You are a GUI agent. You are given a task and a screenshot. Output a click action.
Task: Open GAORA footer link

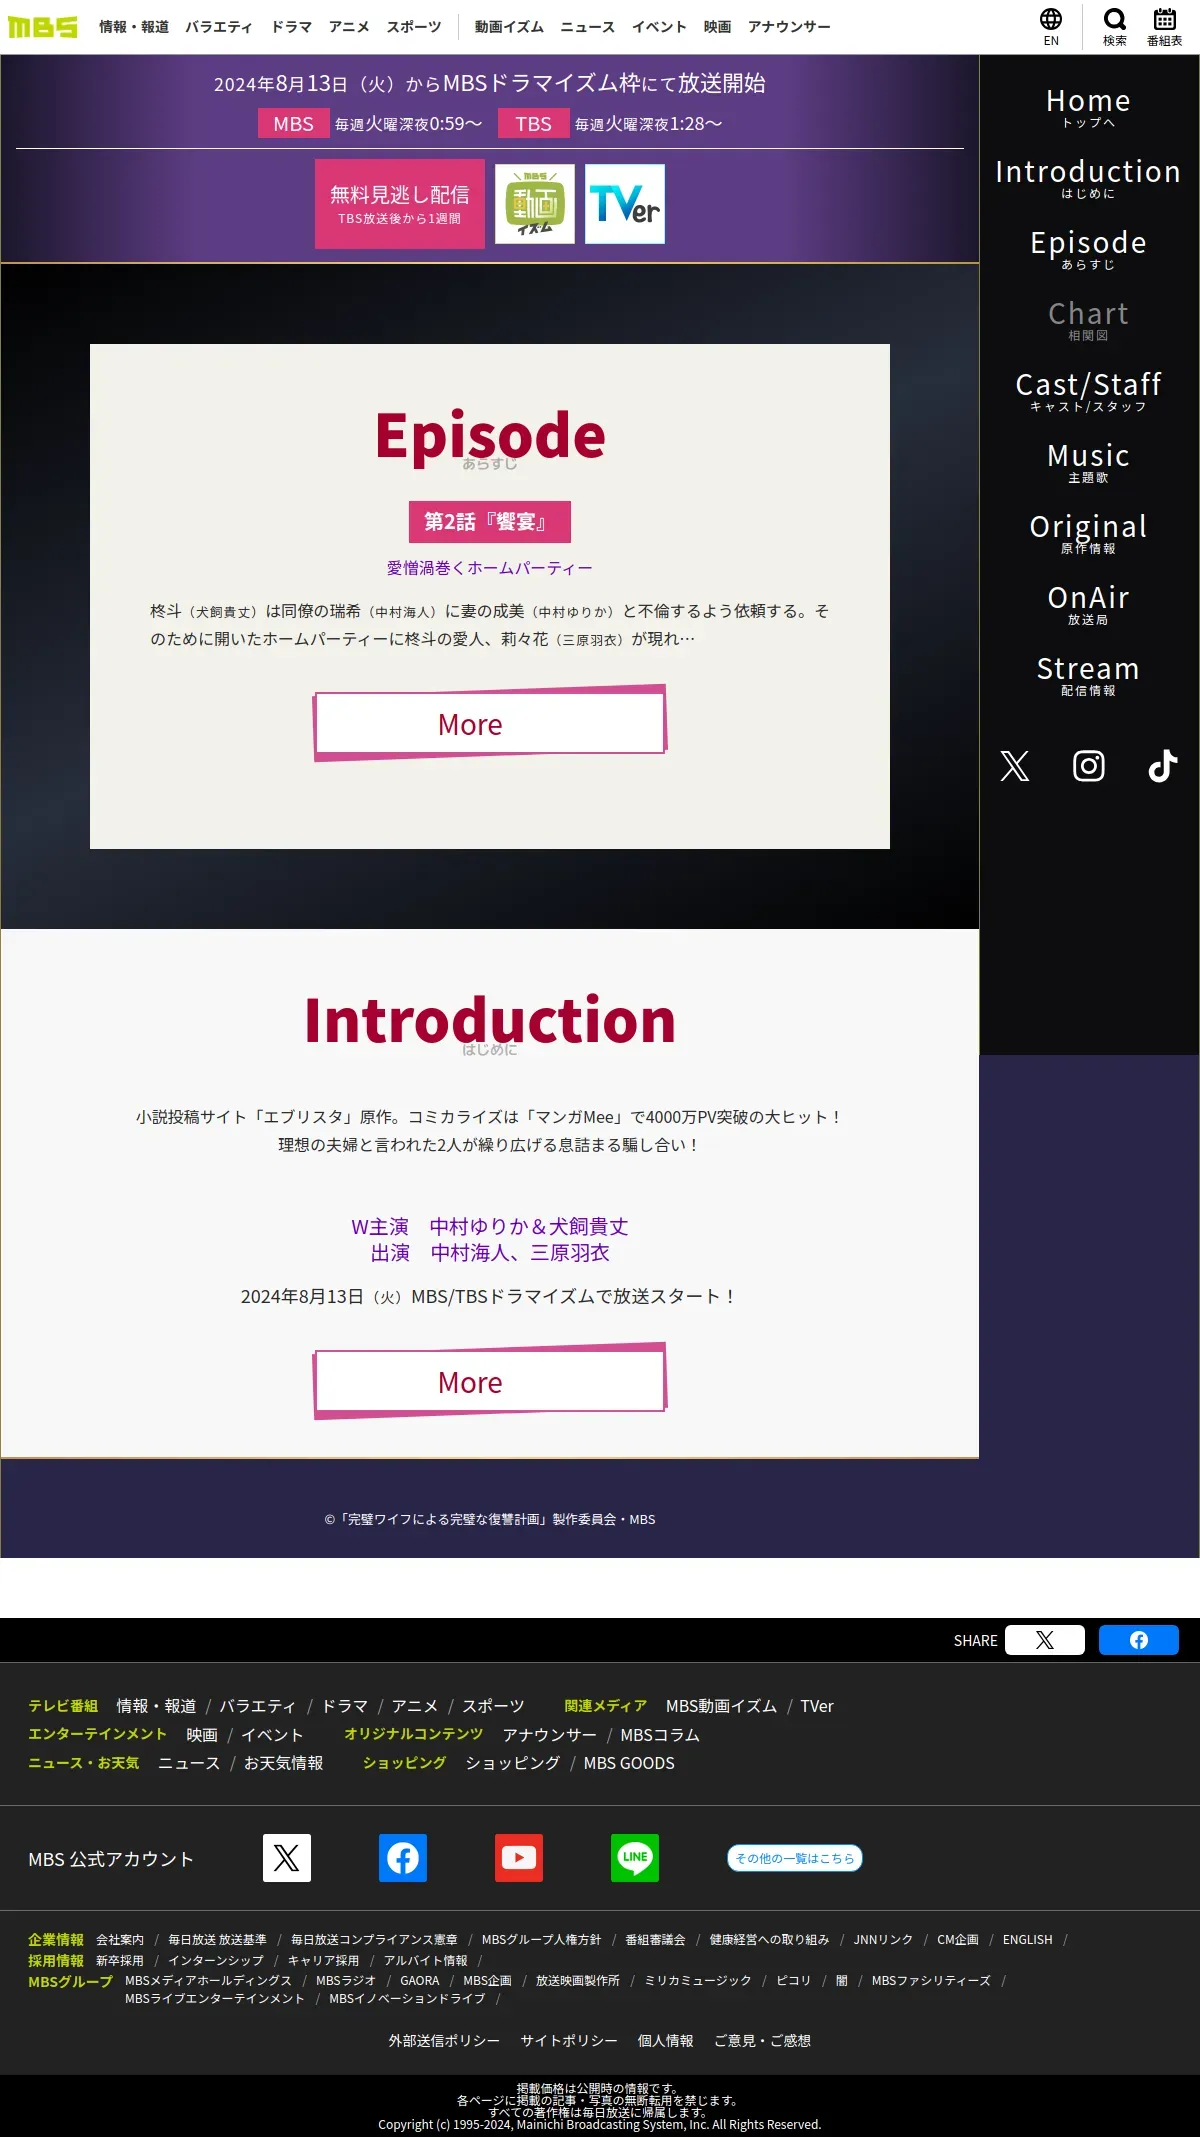pyautogui.click(x=420, y=1980)
